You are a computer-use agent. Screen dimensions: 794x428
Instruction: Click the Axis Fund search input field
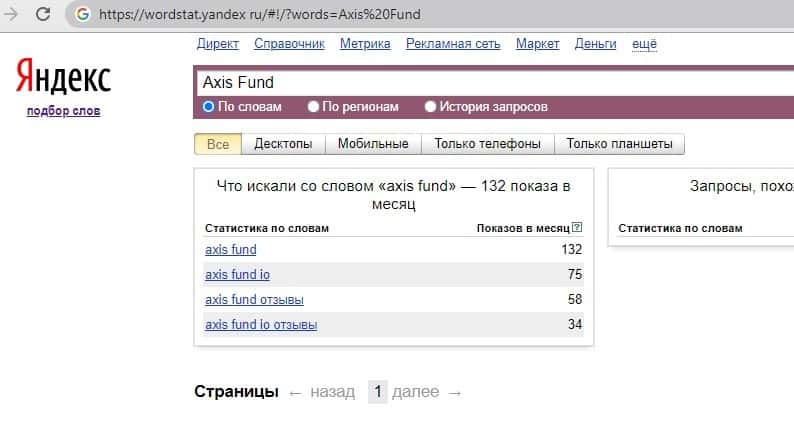[x=490, y=82]
